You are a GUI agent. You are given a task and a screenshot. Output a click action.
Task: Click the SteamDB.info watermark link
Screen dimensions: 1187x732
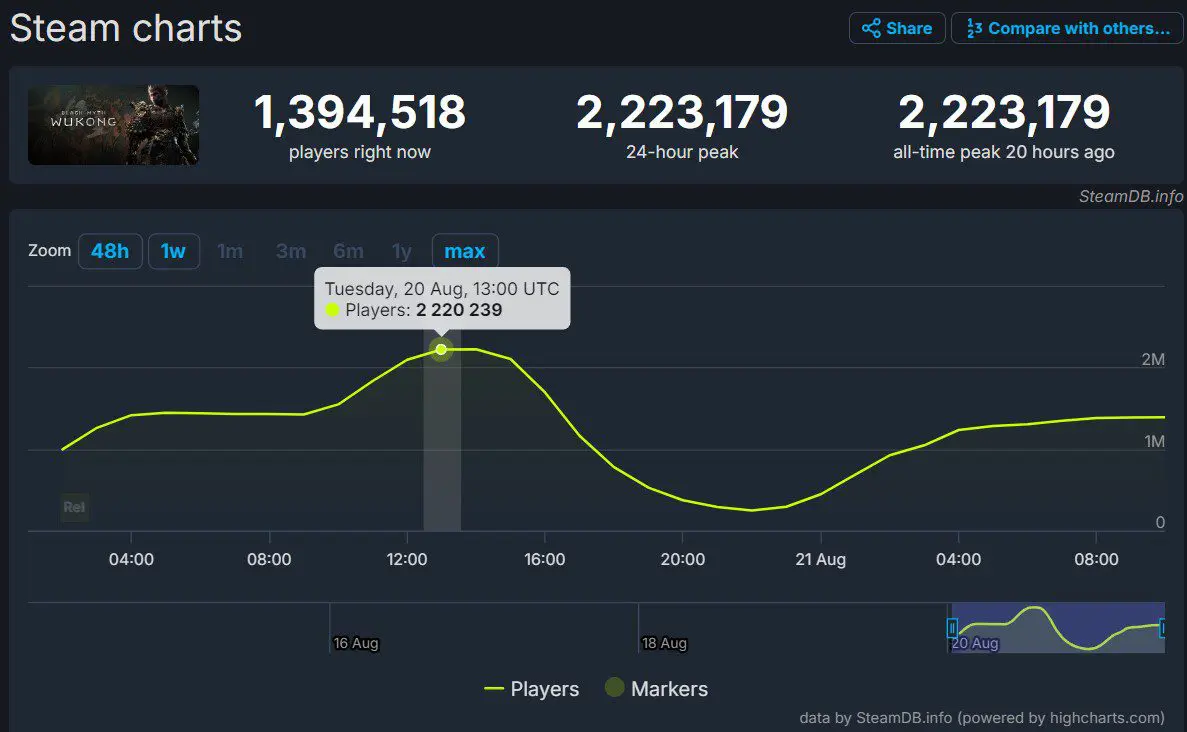1130,197
